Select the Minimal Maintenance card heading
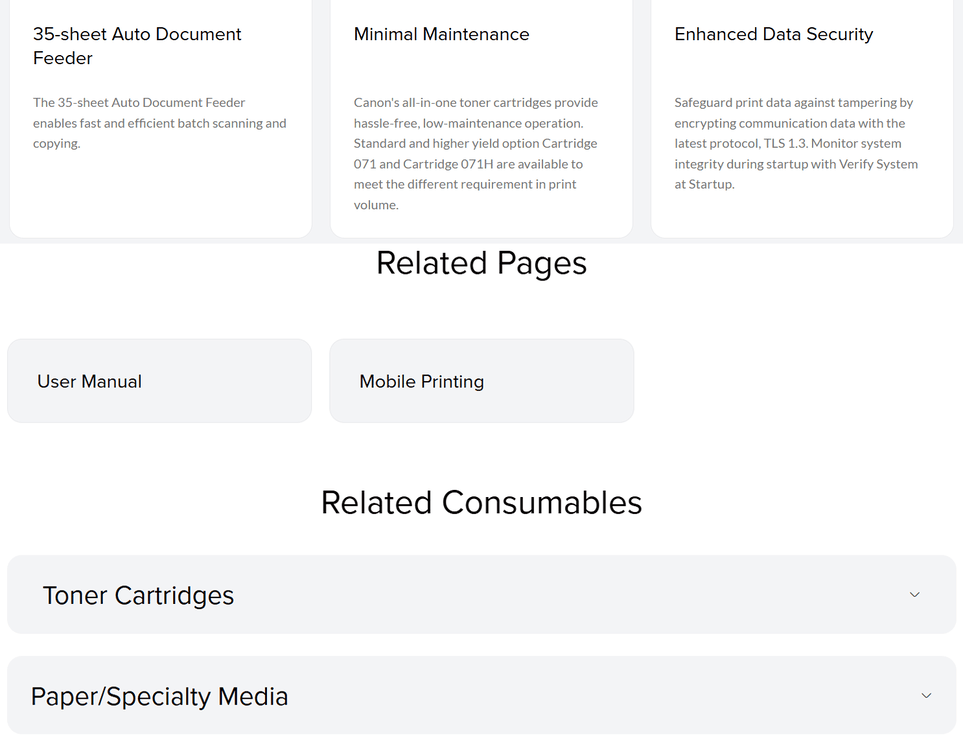The height and width of the screenshot is (742, 963). [441, 34]
